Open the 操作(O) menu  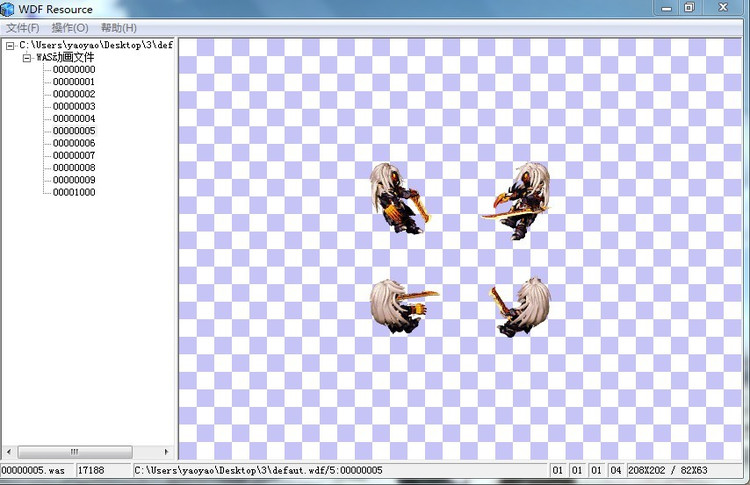pyautogui.click(x=69, y=28)
